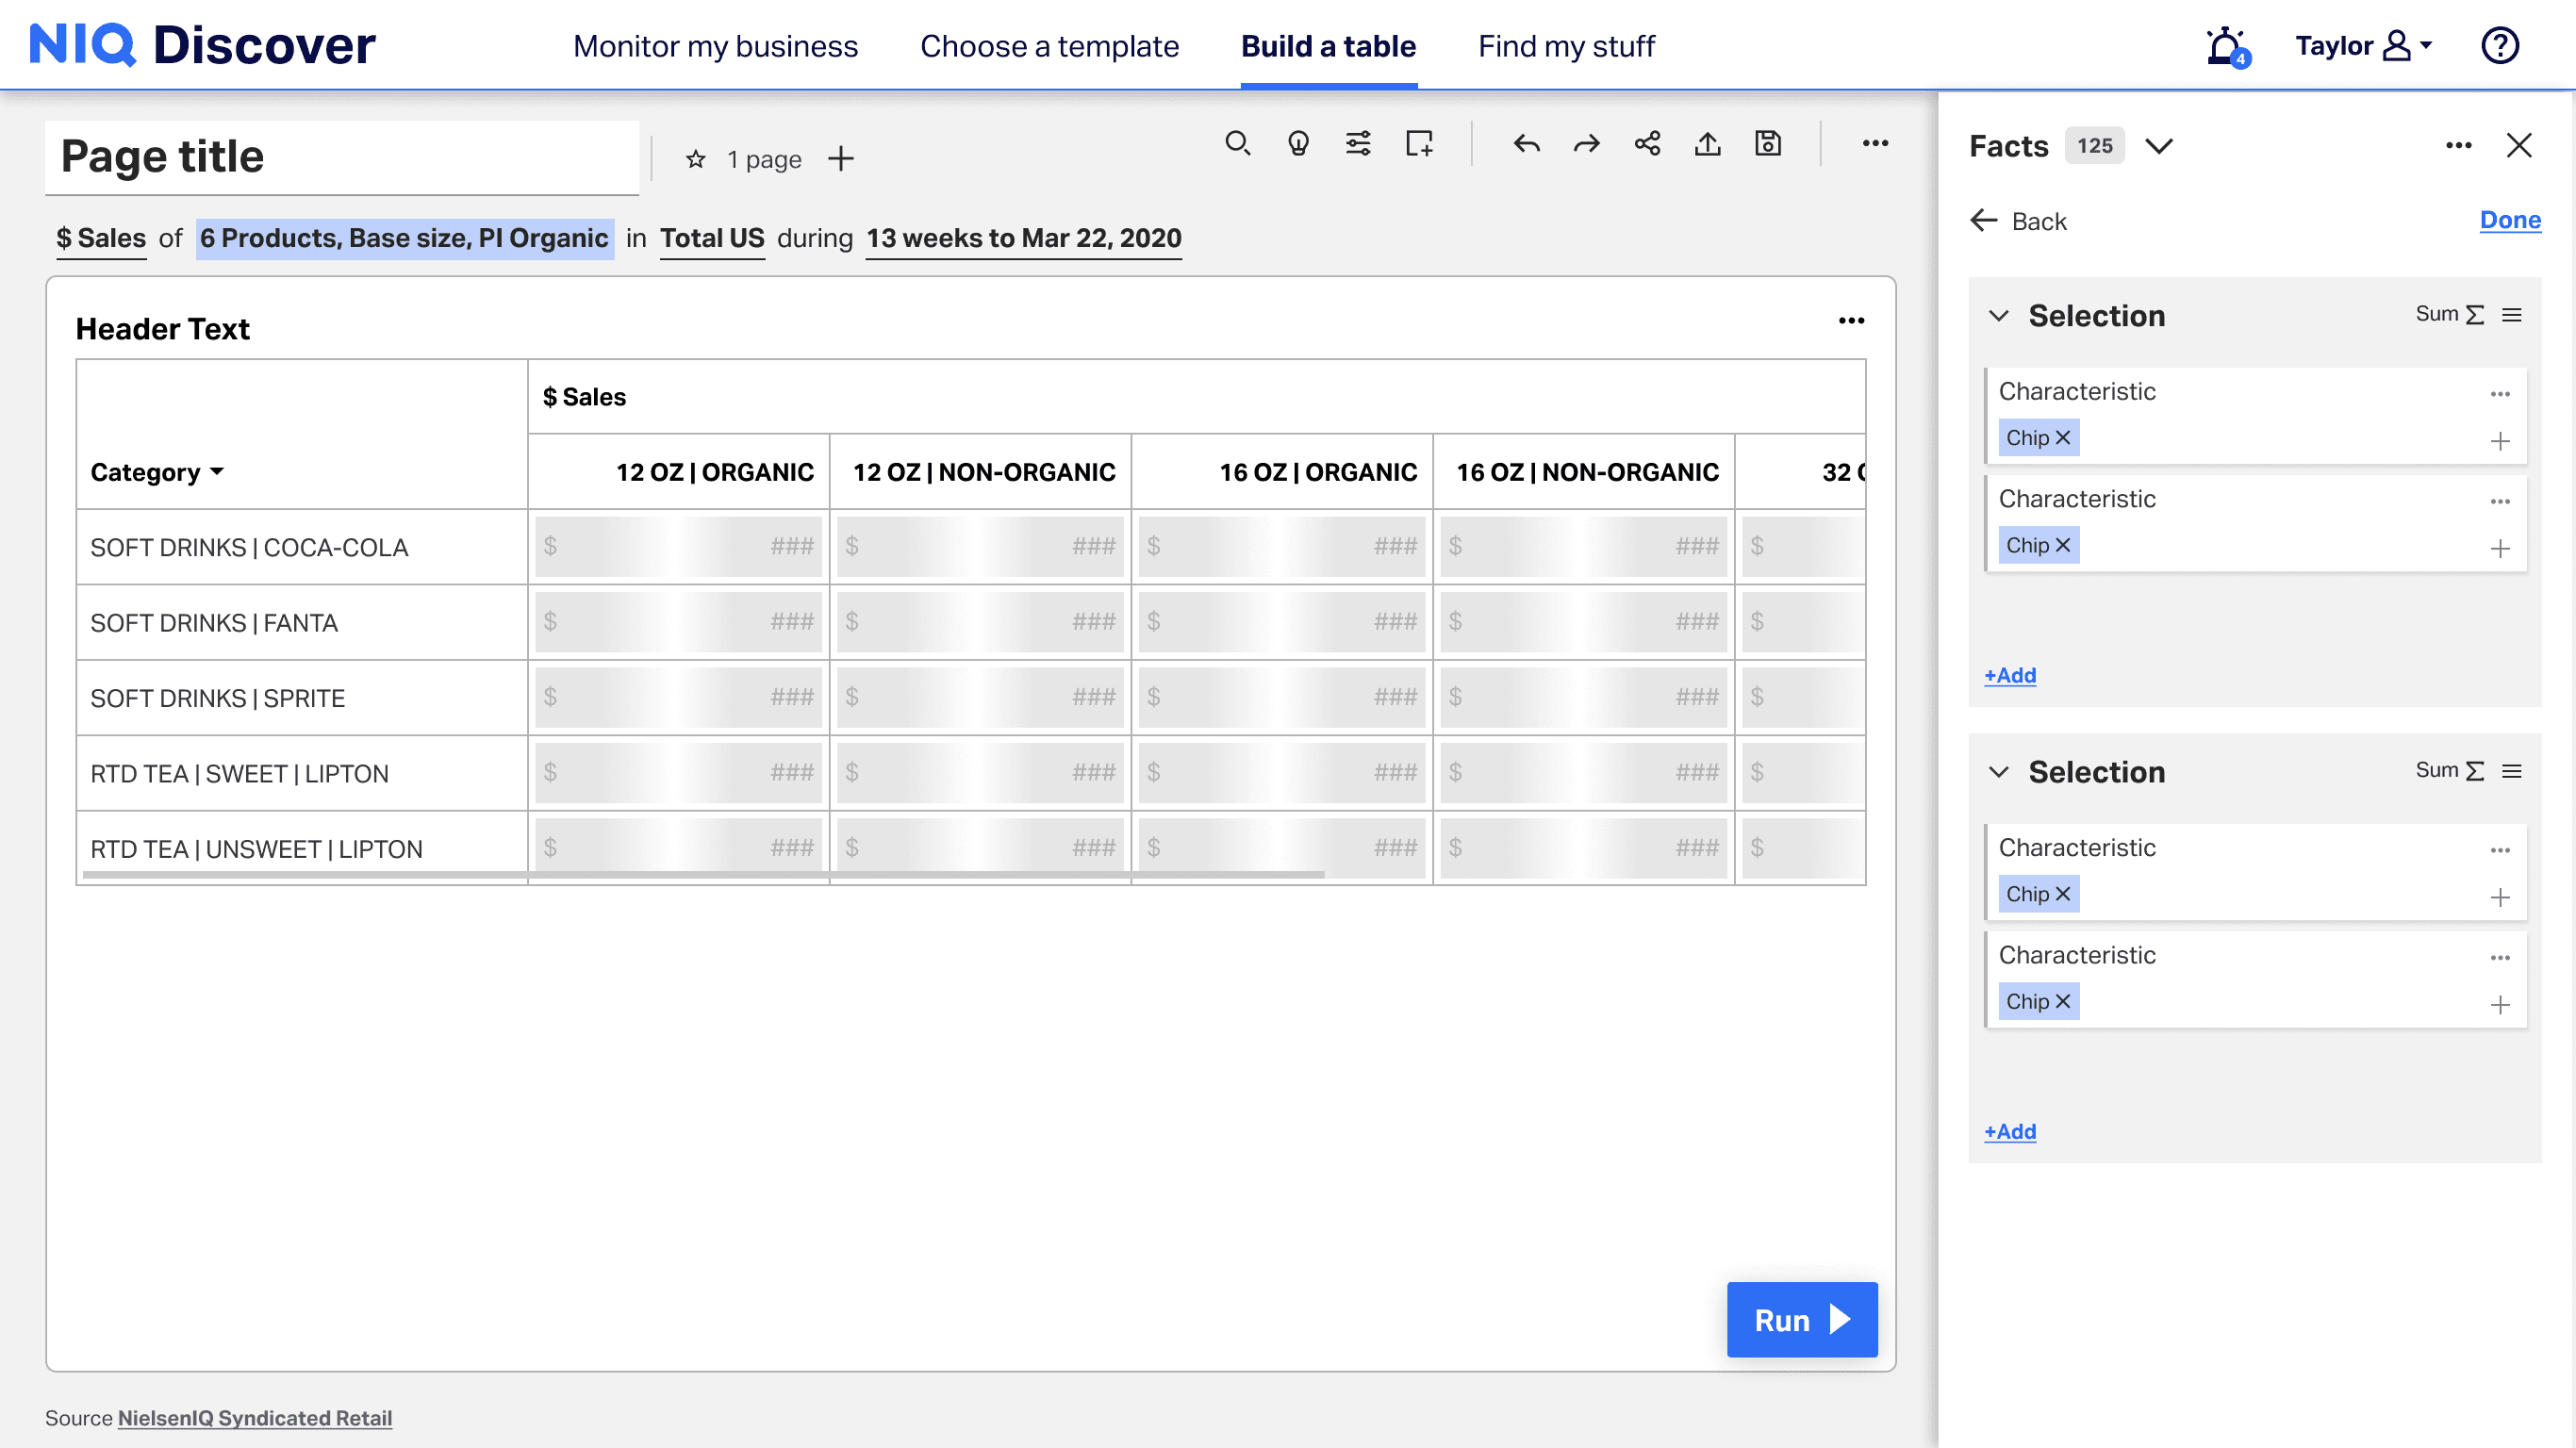Collapse the first Selection section
This screenshot has width=2576, height=1448.
tap(1998, 316)
